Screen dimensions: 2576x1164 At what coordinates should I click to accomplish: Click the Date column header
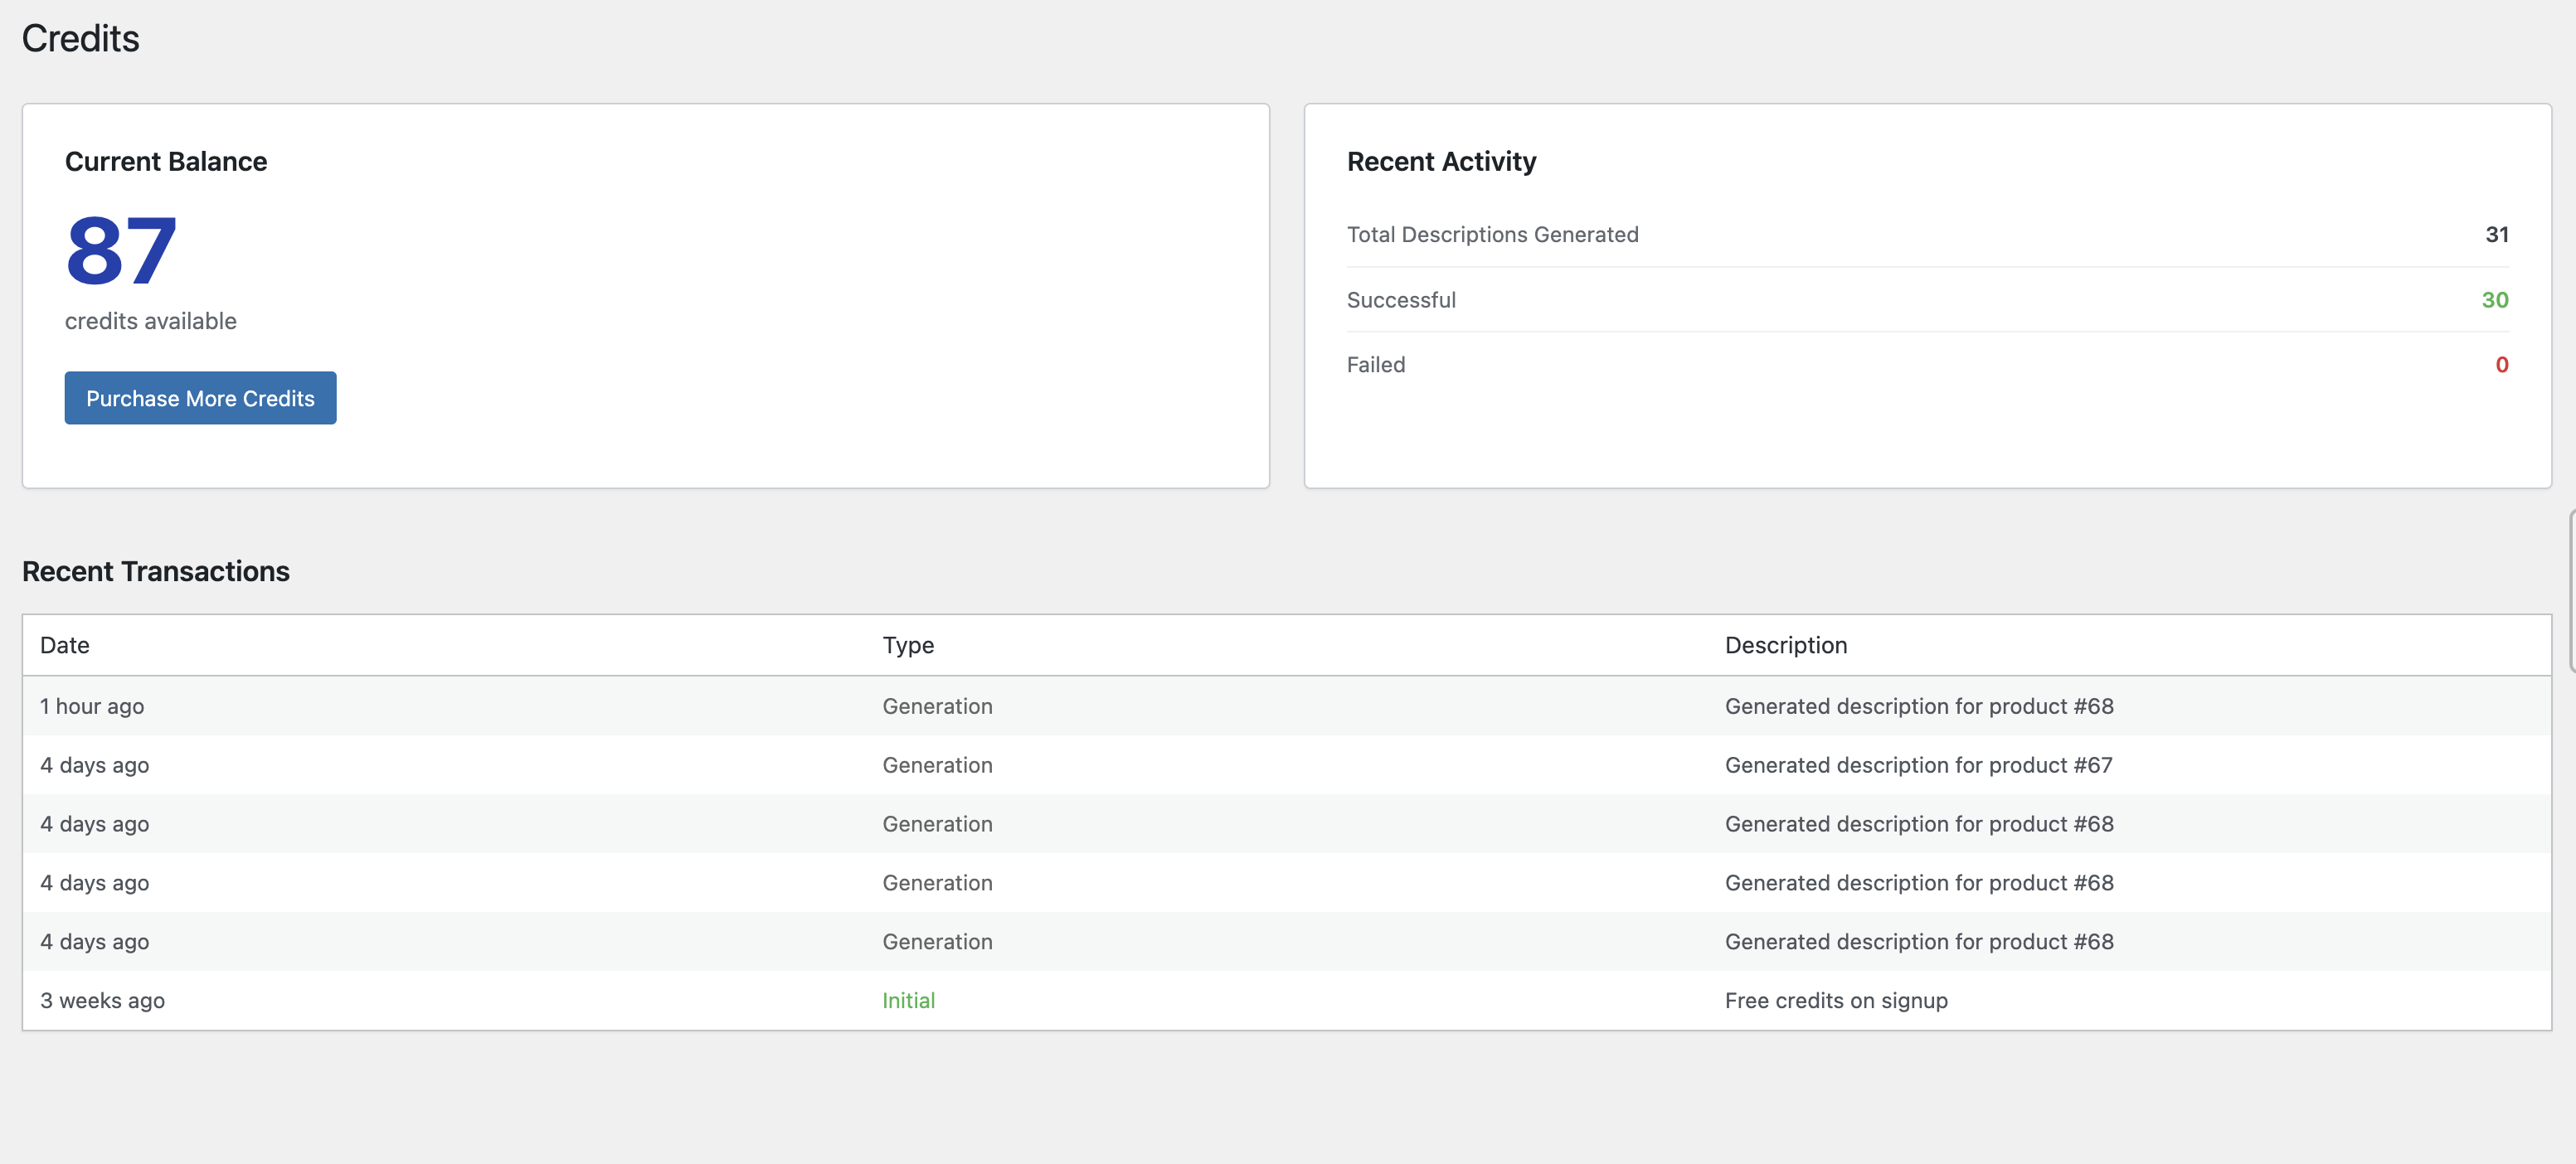coord(65,645)
